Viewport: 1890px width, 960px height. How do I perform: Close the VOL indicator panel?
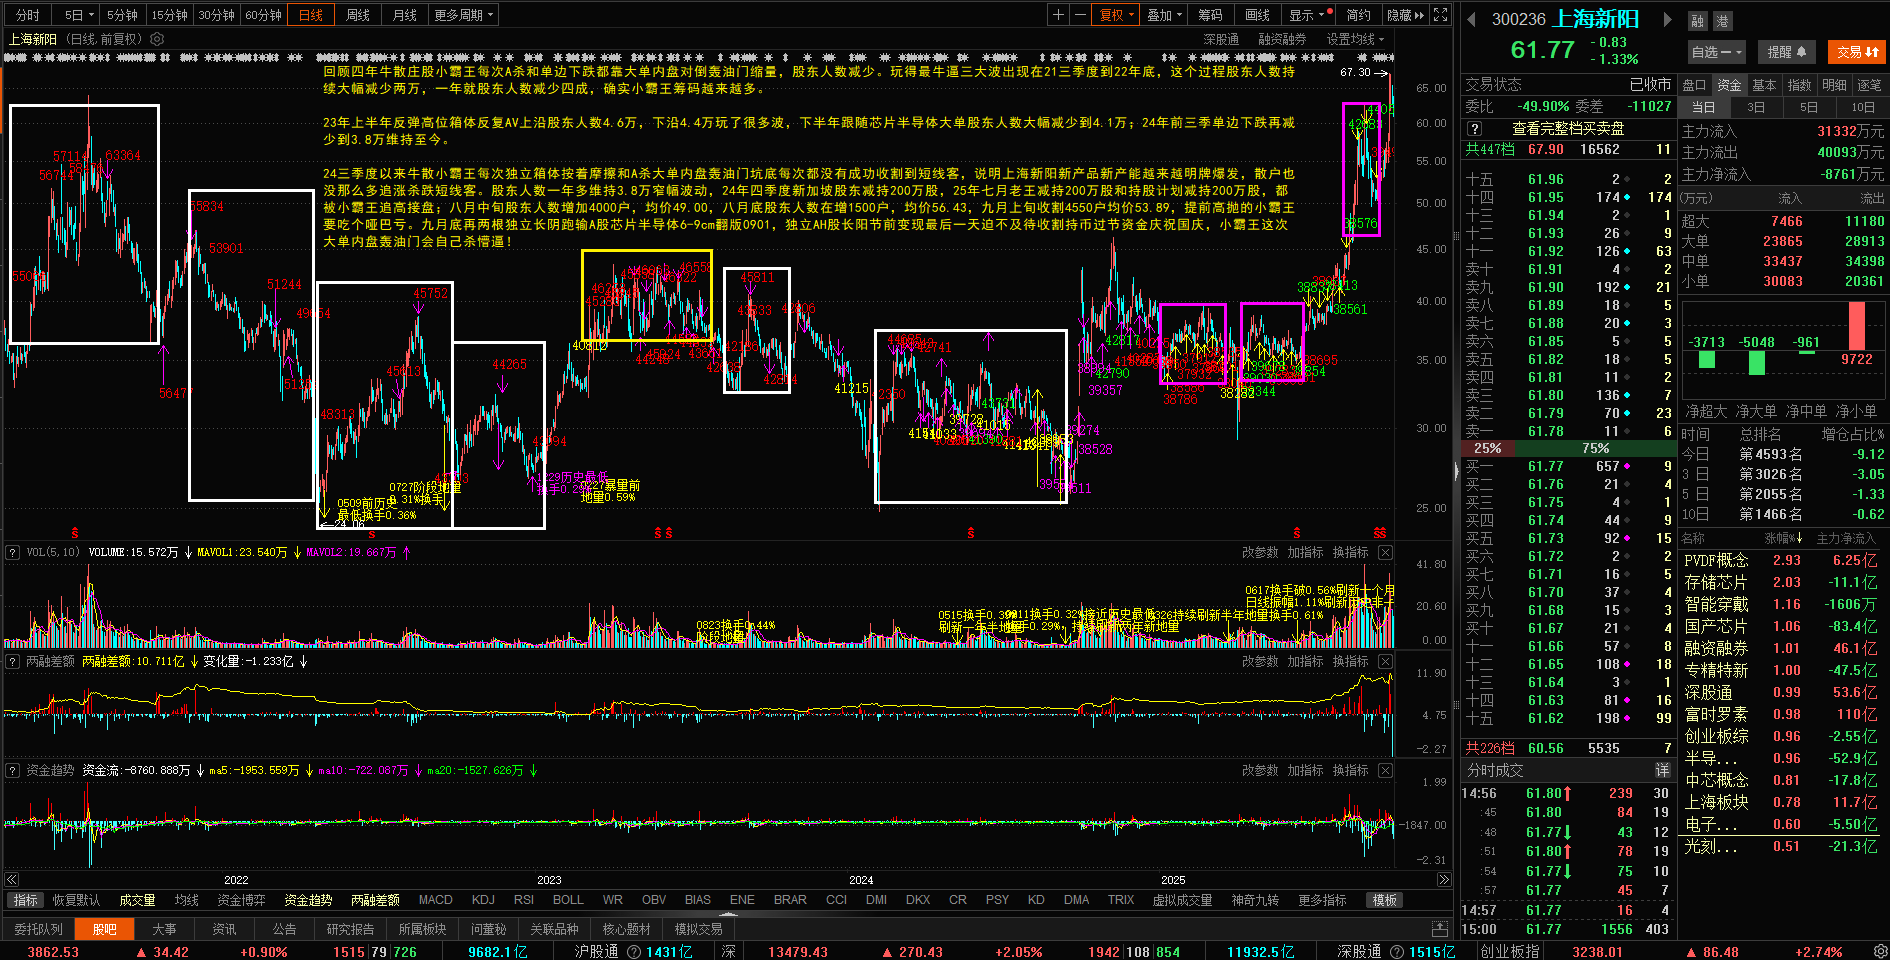[x=1385, y=552]
